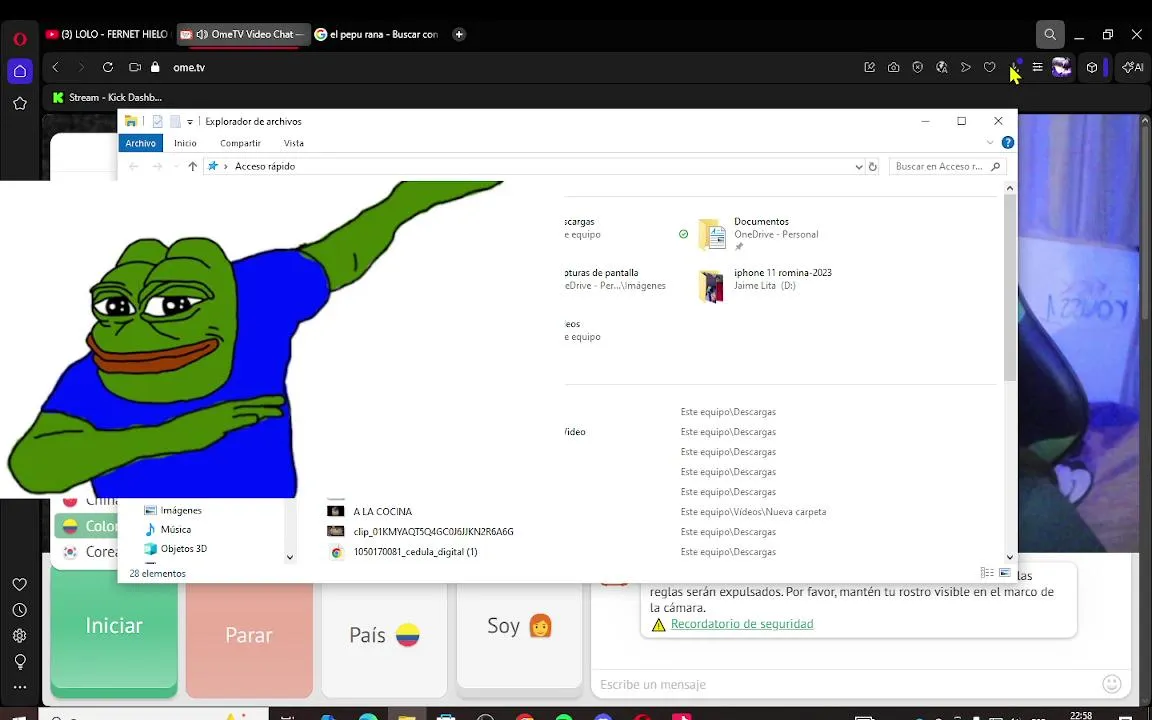The image size is (1152, 720).
Task: Go back in Opera browser
Action: 55,67
